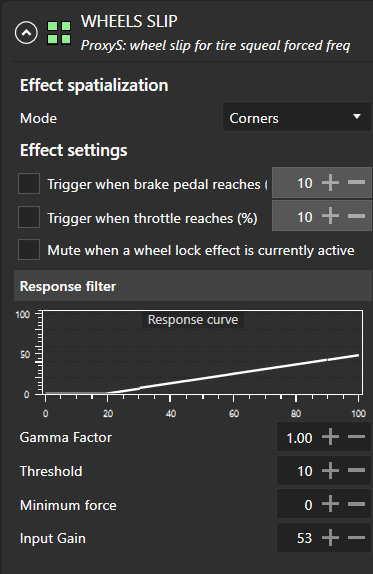Image resolution: width=373 pixels, height=574 pixels.
Task: Decrease brake pedal trigger value with minus
Action: tap(356, 182)
